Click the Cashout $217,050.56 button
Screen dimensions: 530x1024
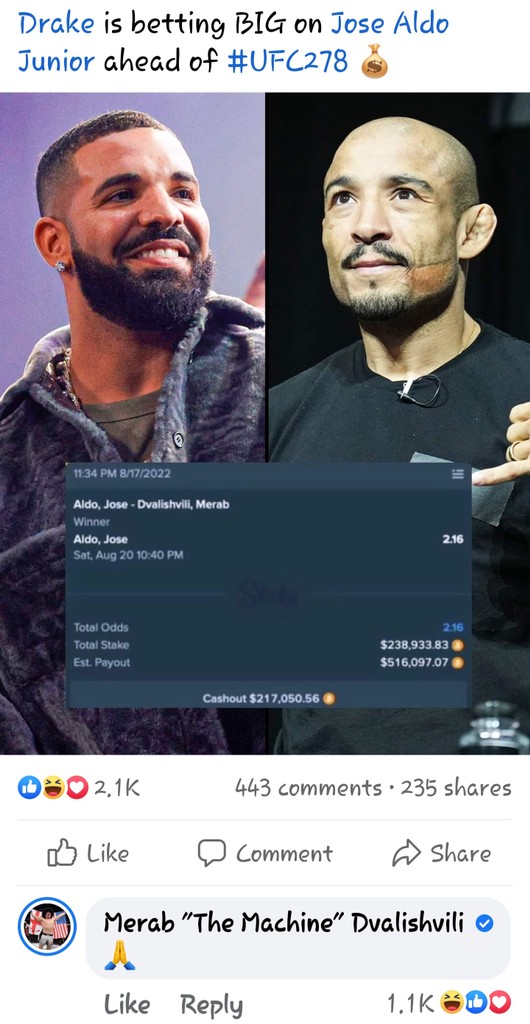[x=269, y=697]
